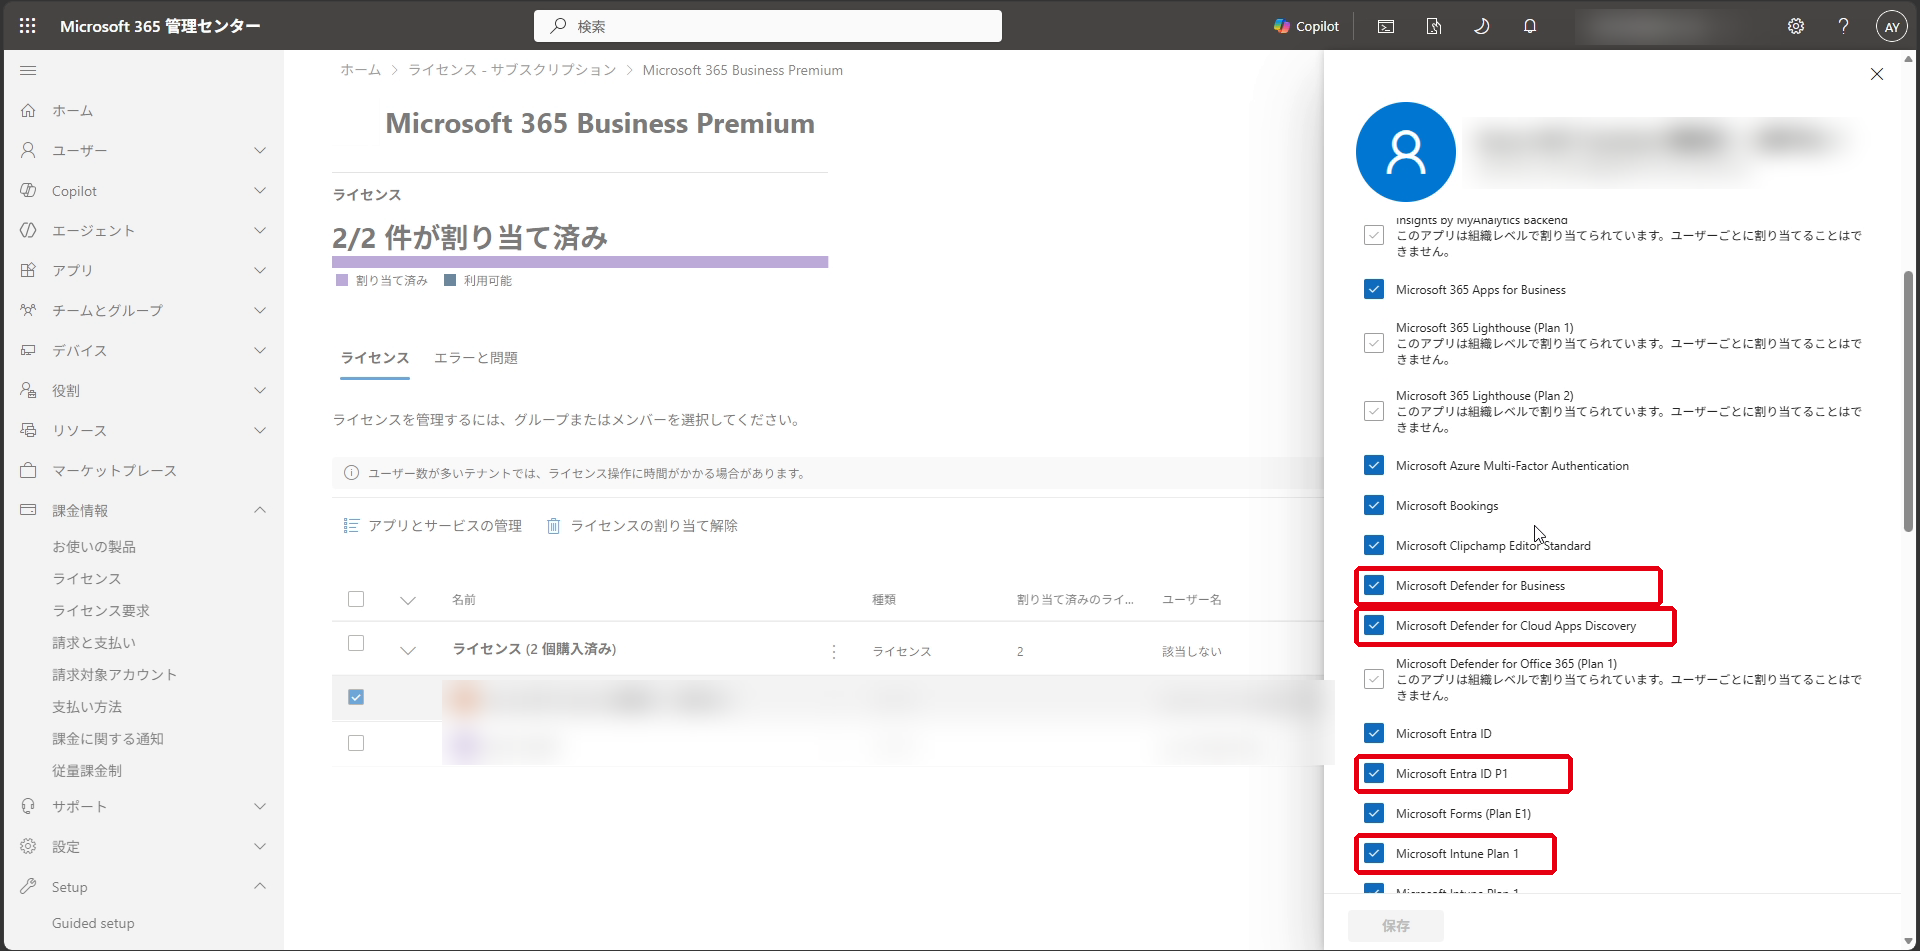Open the notifications bell

(x=1530, y=26)
